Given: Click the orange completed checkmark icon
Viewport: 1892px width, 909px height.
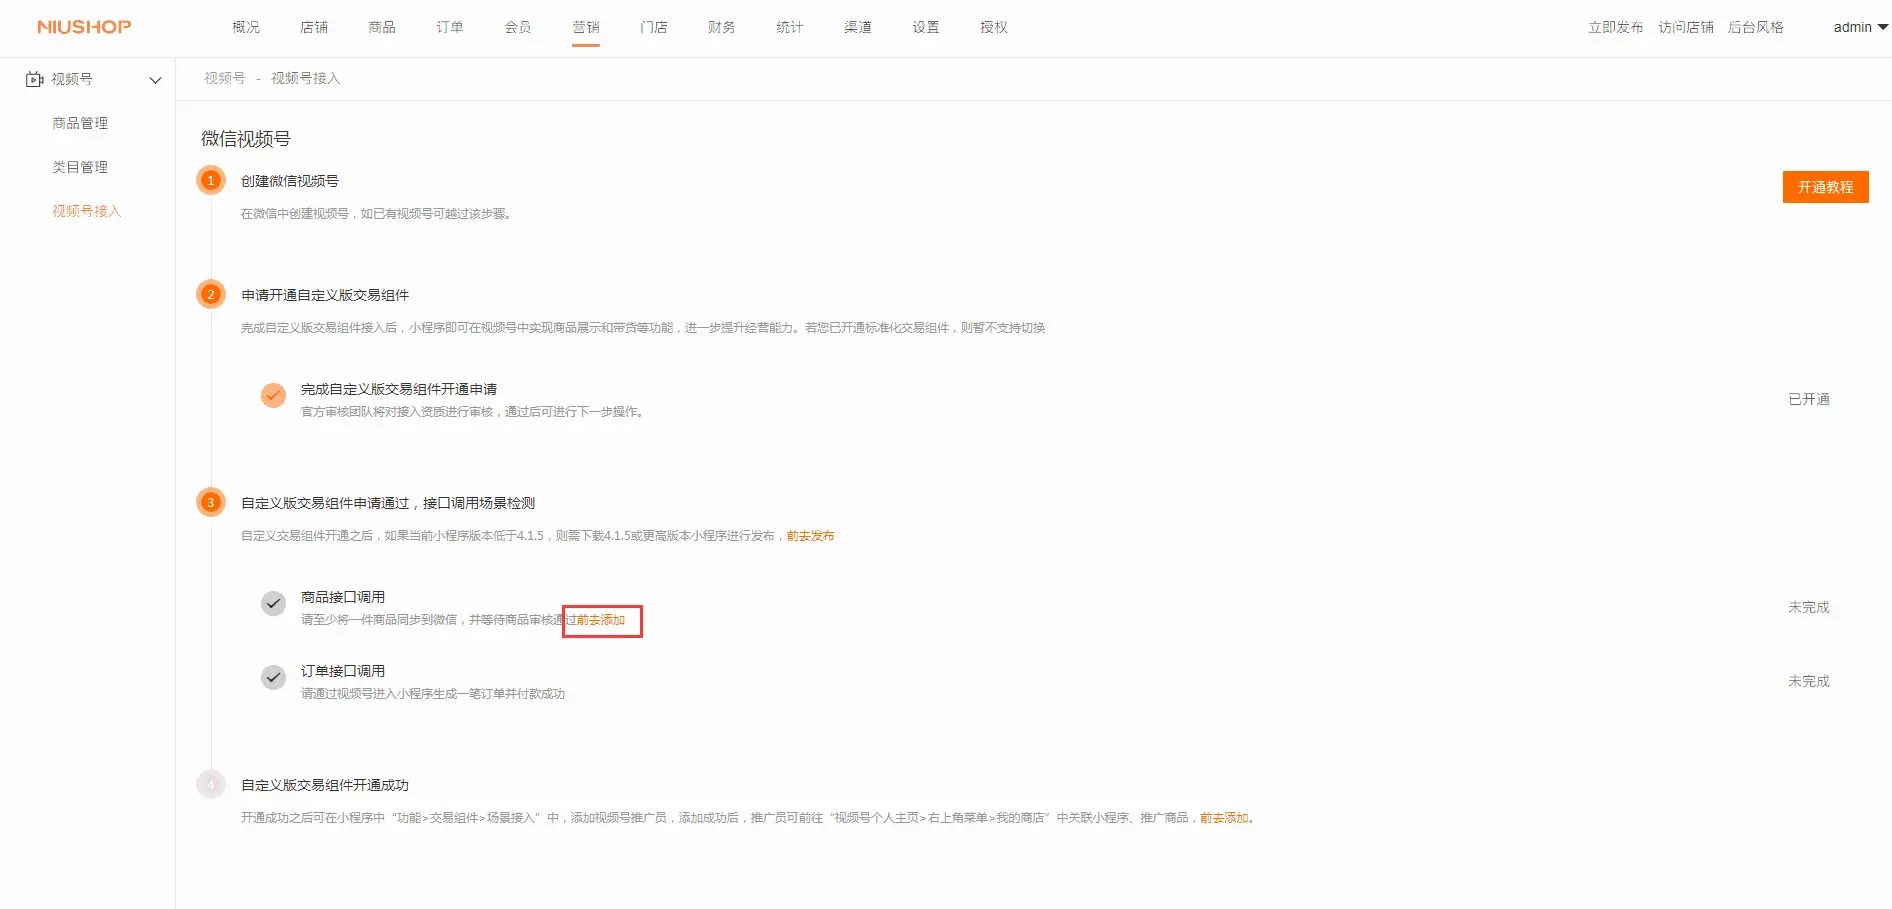Looking at the screenshot, I should click(x=273, y=396).
